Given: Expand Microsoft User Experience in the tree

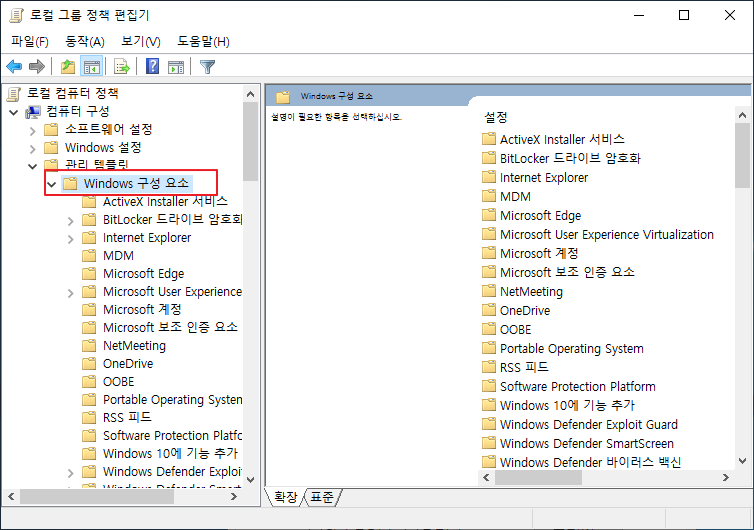Looking at the screenshot, I should click(71, 293).
